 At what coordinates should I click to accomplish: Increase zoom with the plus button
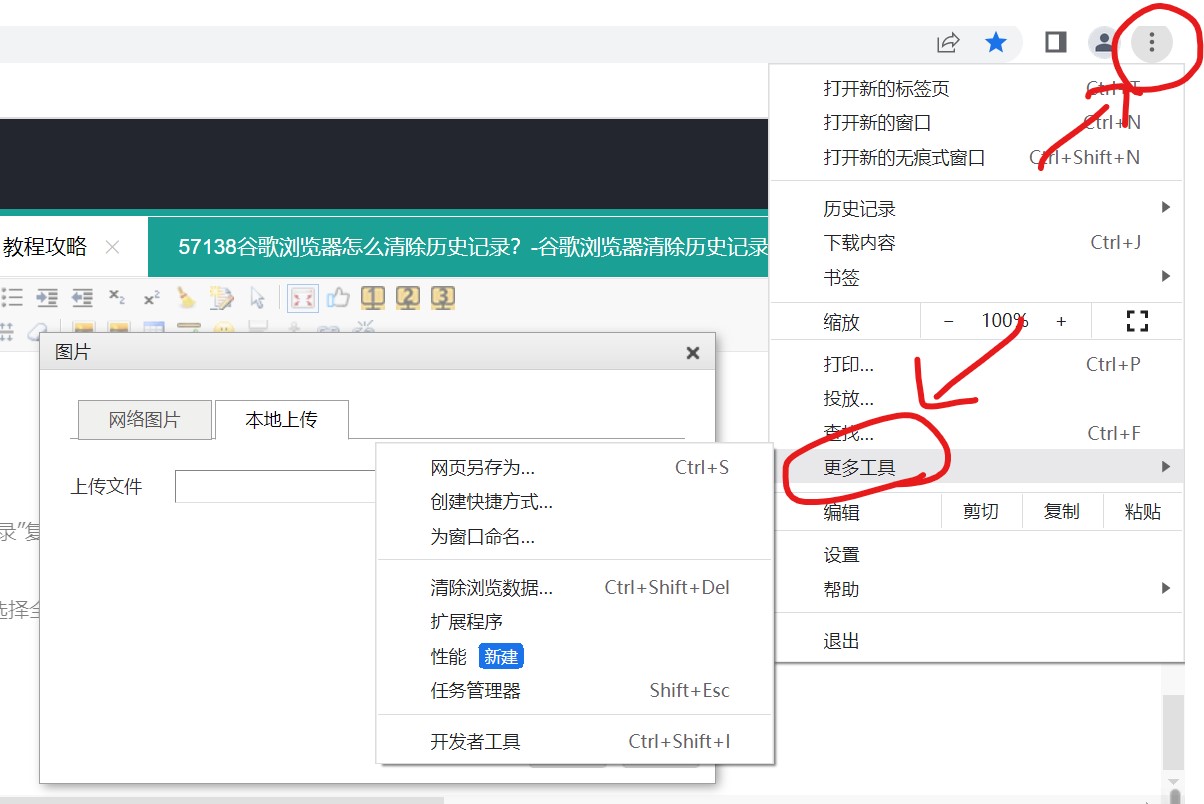(x=1061, y=321)
